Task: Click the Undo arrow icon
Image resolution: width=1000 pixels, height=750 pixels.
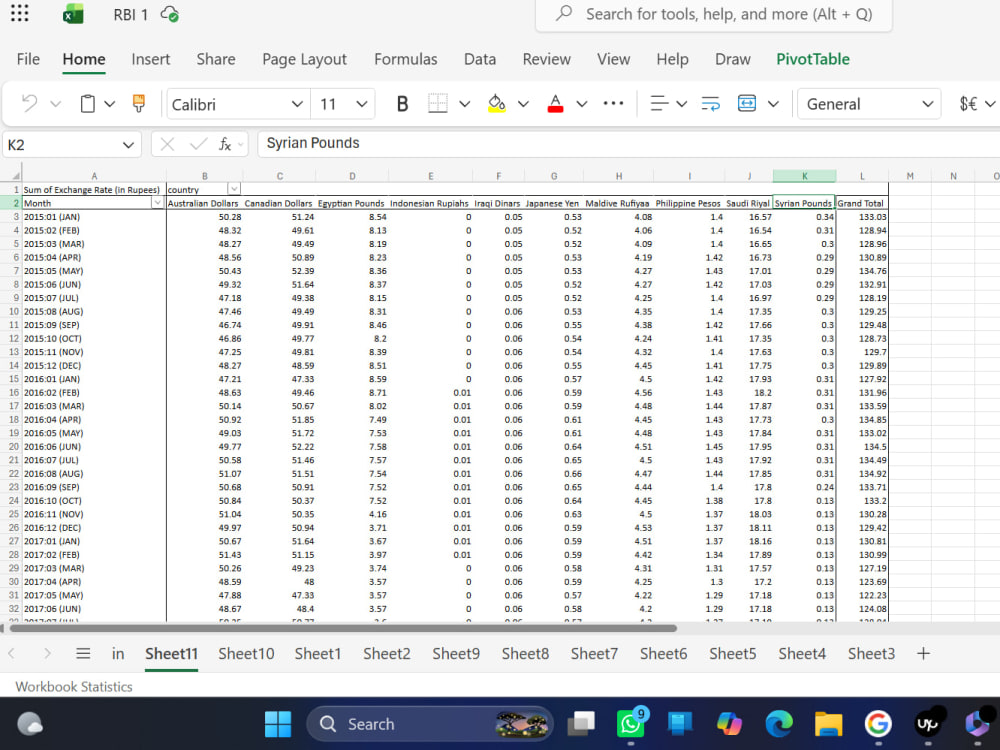Action: click(x=29, y=103)
